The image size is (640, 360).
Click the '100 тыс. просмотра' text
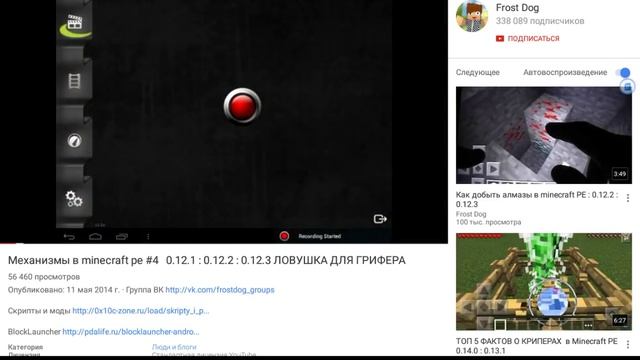pos(489,222)
